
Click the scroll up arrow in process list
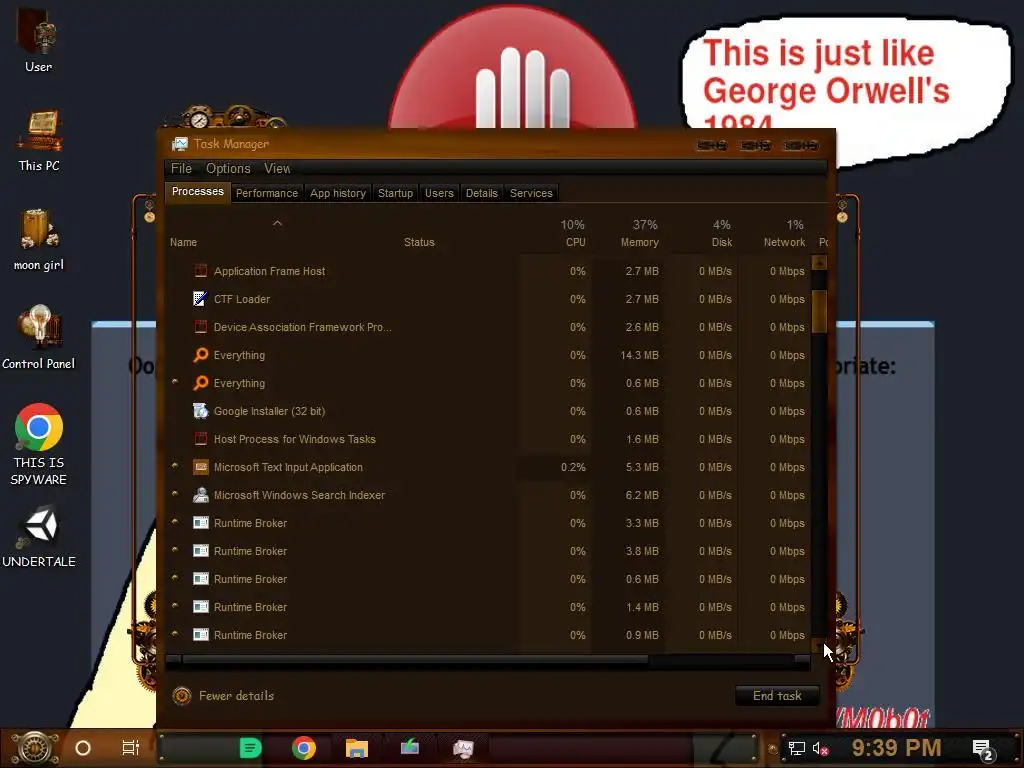819,263
